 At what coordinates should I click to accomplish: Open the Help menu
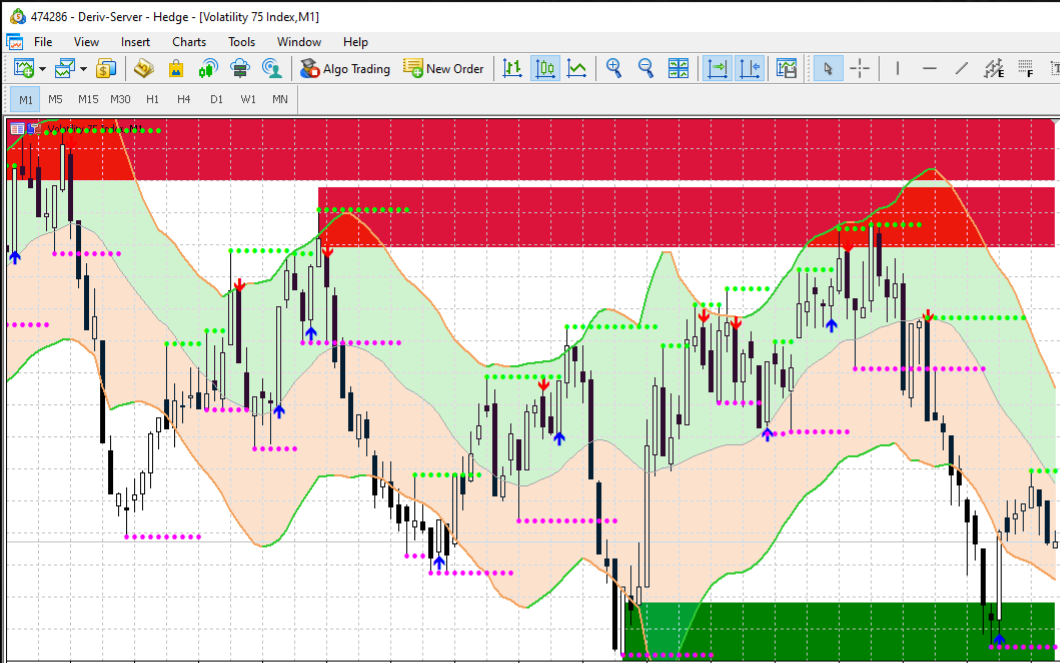click(356, 42)
